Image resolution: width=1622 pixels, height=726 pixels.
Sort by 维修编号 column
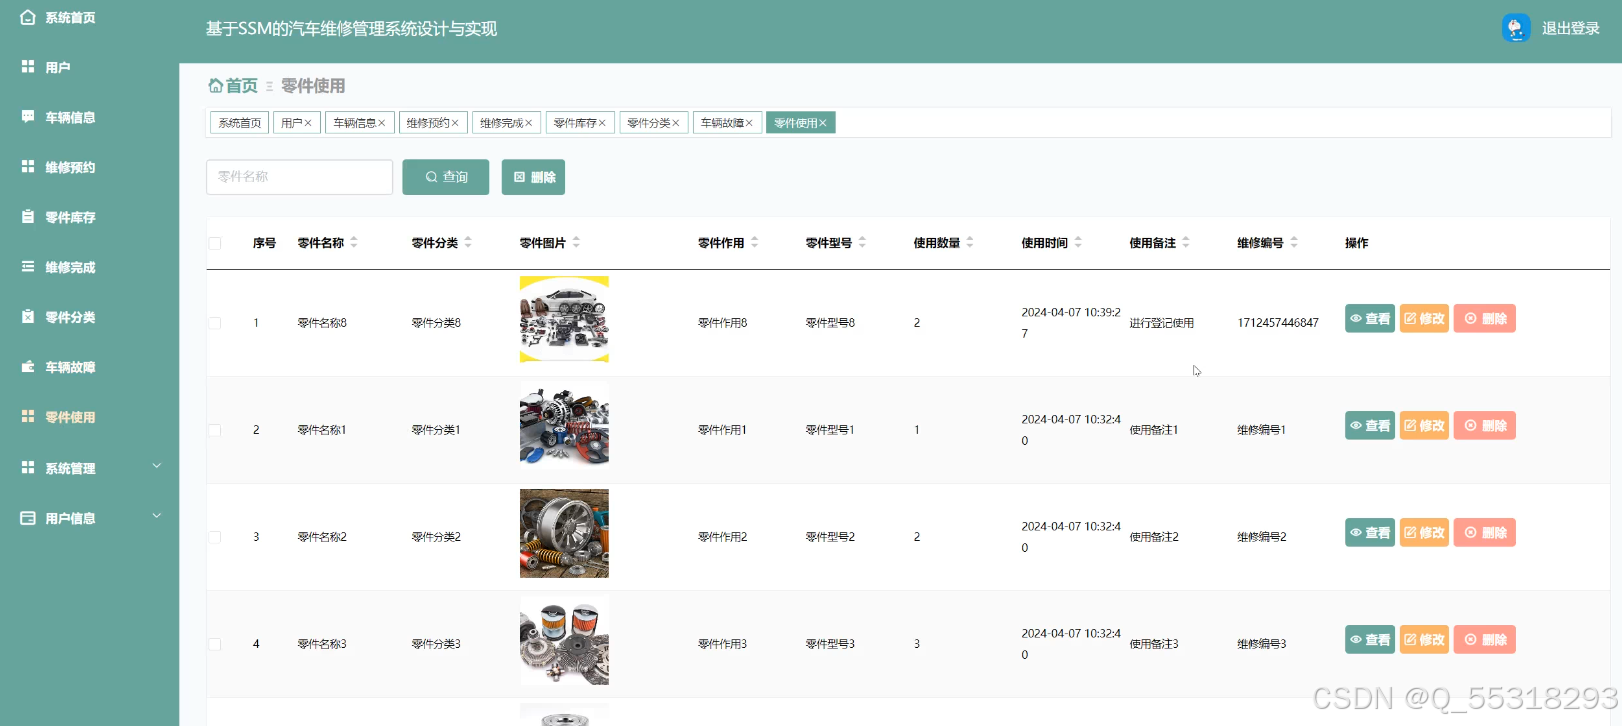coord(1294,243)
